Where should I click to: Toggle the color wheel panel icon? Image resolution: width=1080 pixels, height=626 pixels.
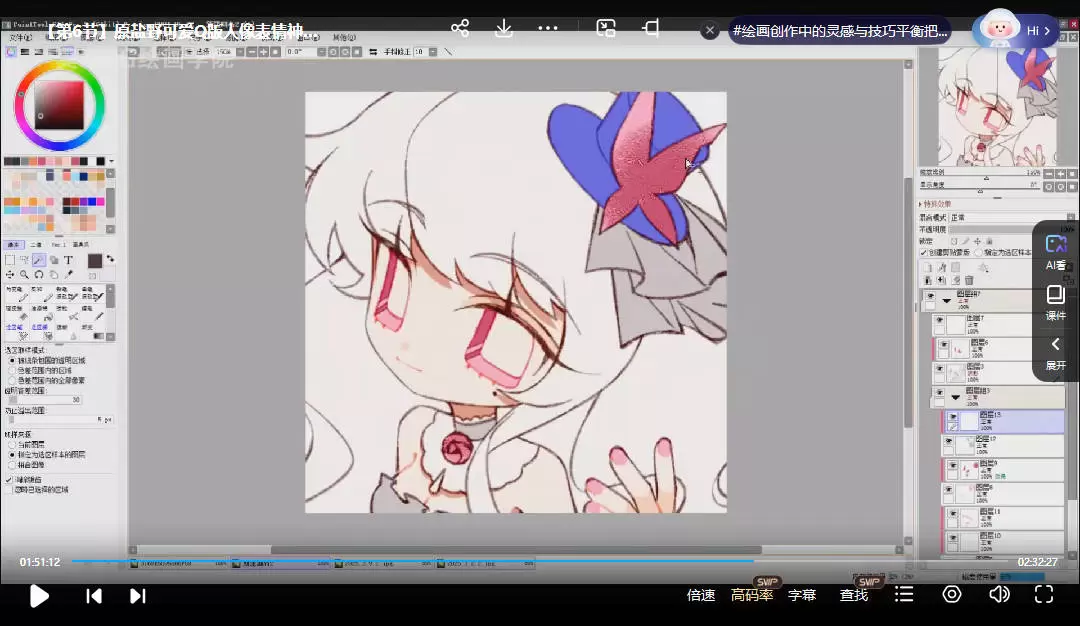pyautogui.click(x=11, y=52)
